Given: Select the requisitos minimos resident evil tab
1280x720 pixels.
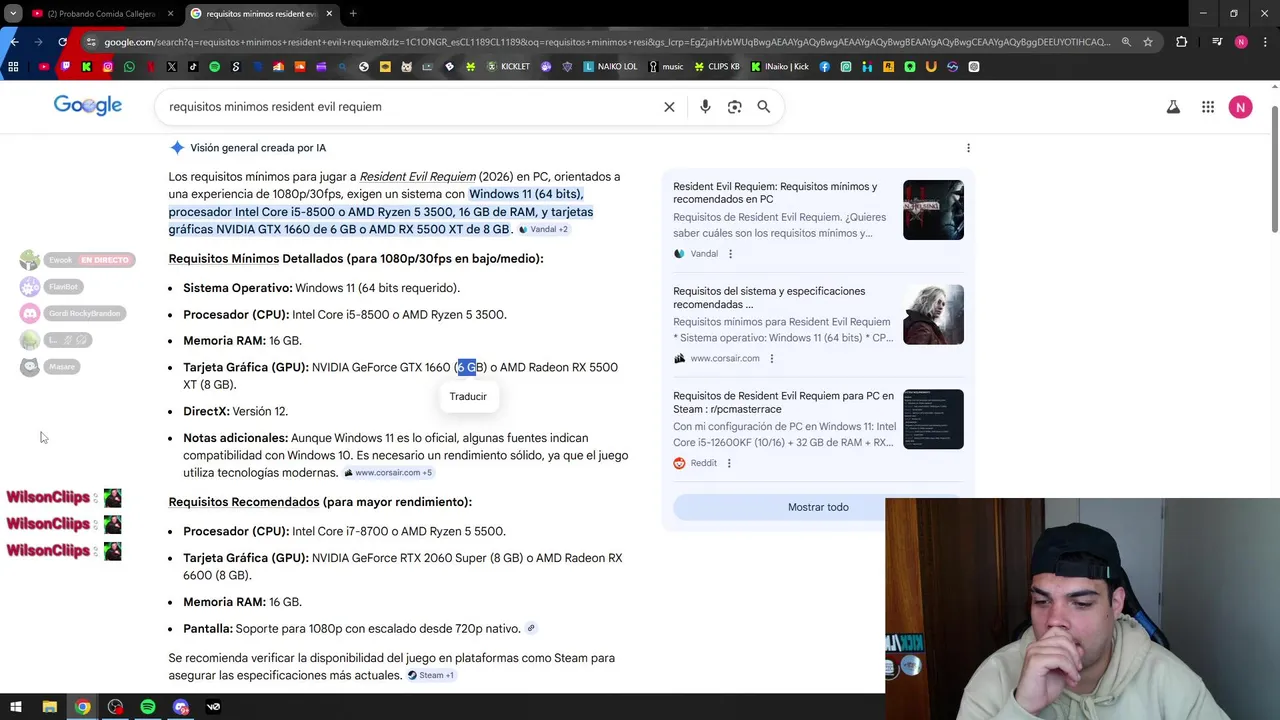Looking at the screenshot, I should 260,14.
